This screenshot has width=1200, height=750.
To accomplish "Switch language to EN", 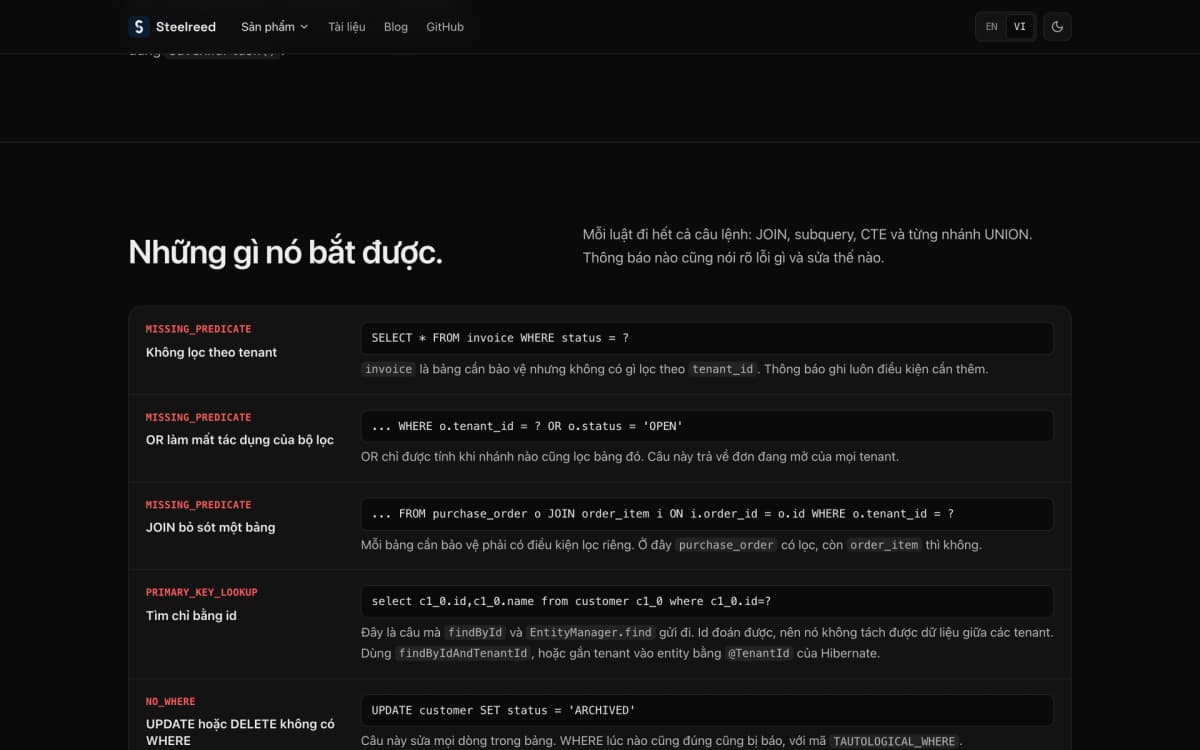I will pyautogui.click(x=992, y=27).
